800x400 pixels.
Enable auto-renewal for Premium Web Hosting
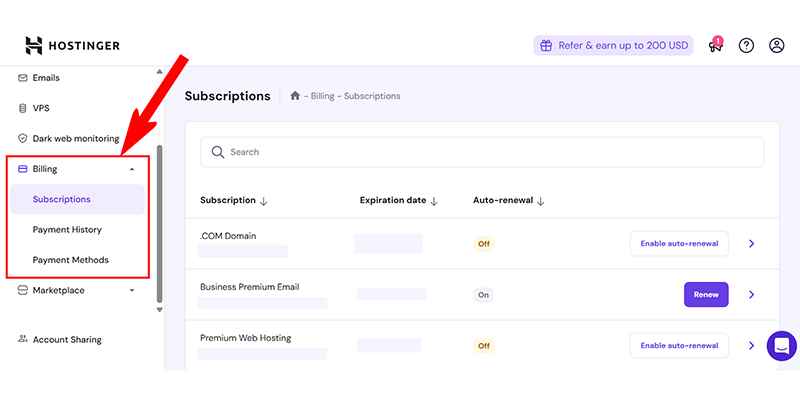(679, 346)
